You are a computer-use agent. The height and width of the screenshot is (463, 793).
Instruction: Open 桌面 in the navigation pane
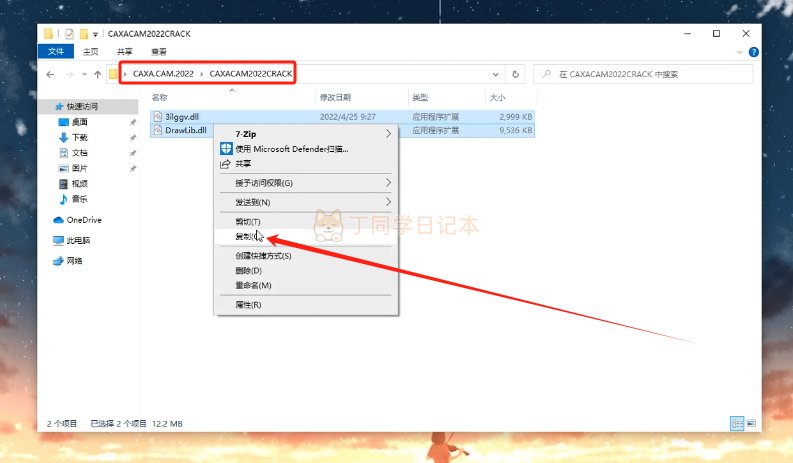point(79,122)
